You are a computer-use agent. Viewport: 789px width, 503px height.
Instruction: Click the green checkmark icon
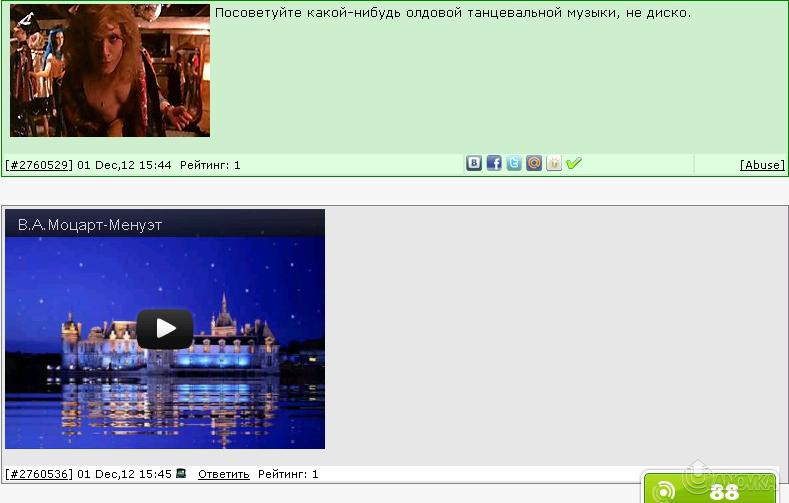tap(574, 164)
